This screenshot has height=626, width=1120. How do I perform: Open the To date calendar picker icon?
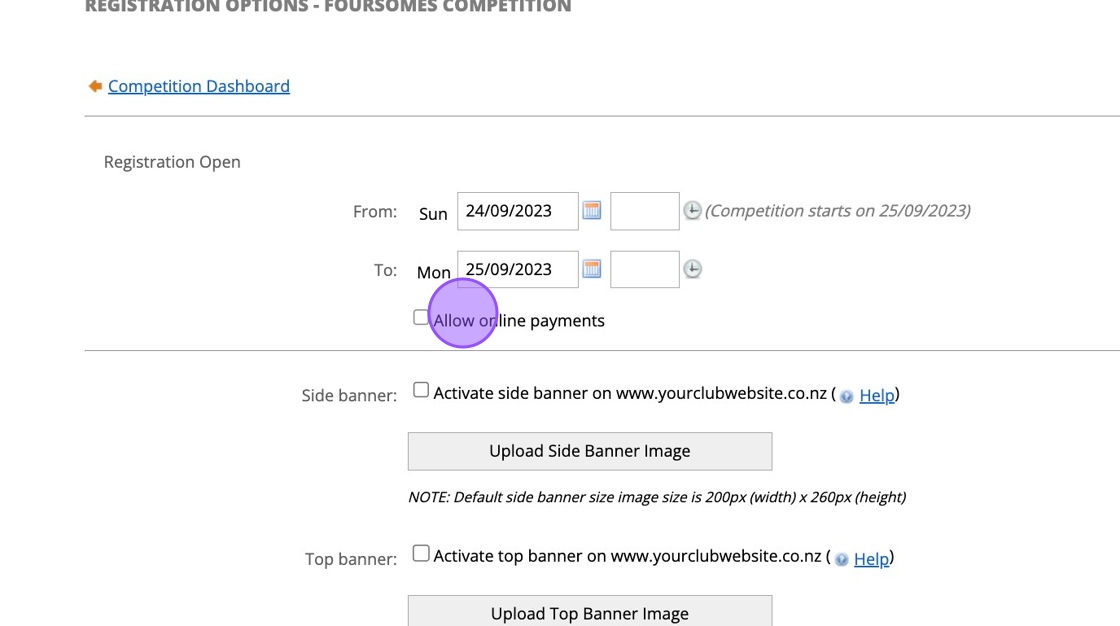click(x=592, y=269)
